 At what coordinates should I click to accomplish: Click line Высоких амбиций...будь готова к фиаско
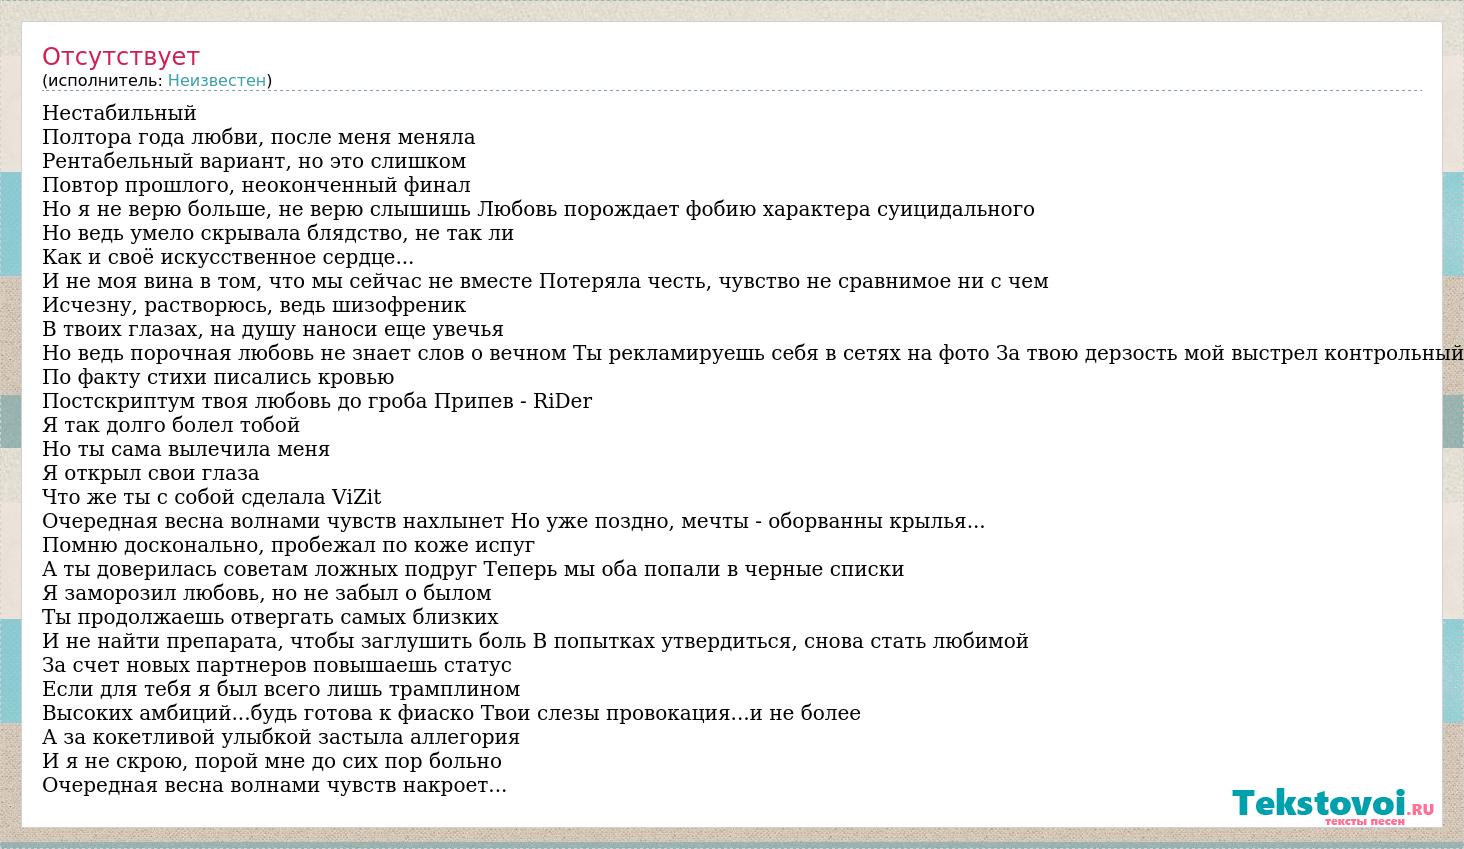tap(452, 713)
